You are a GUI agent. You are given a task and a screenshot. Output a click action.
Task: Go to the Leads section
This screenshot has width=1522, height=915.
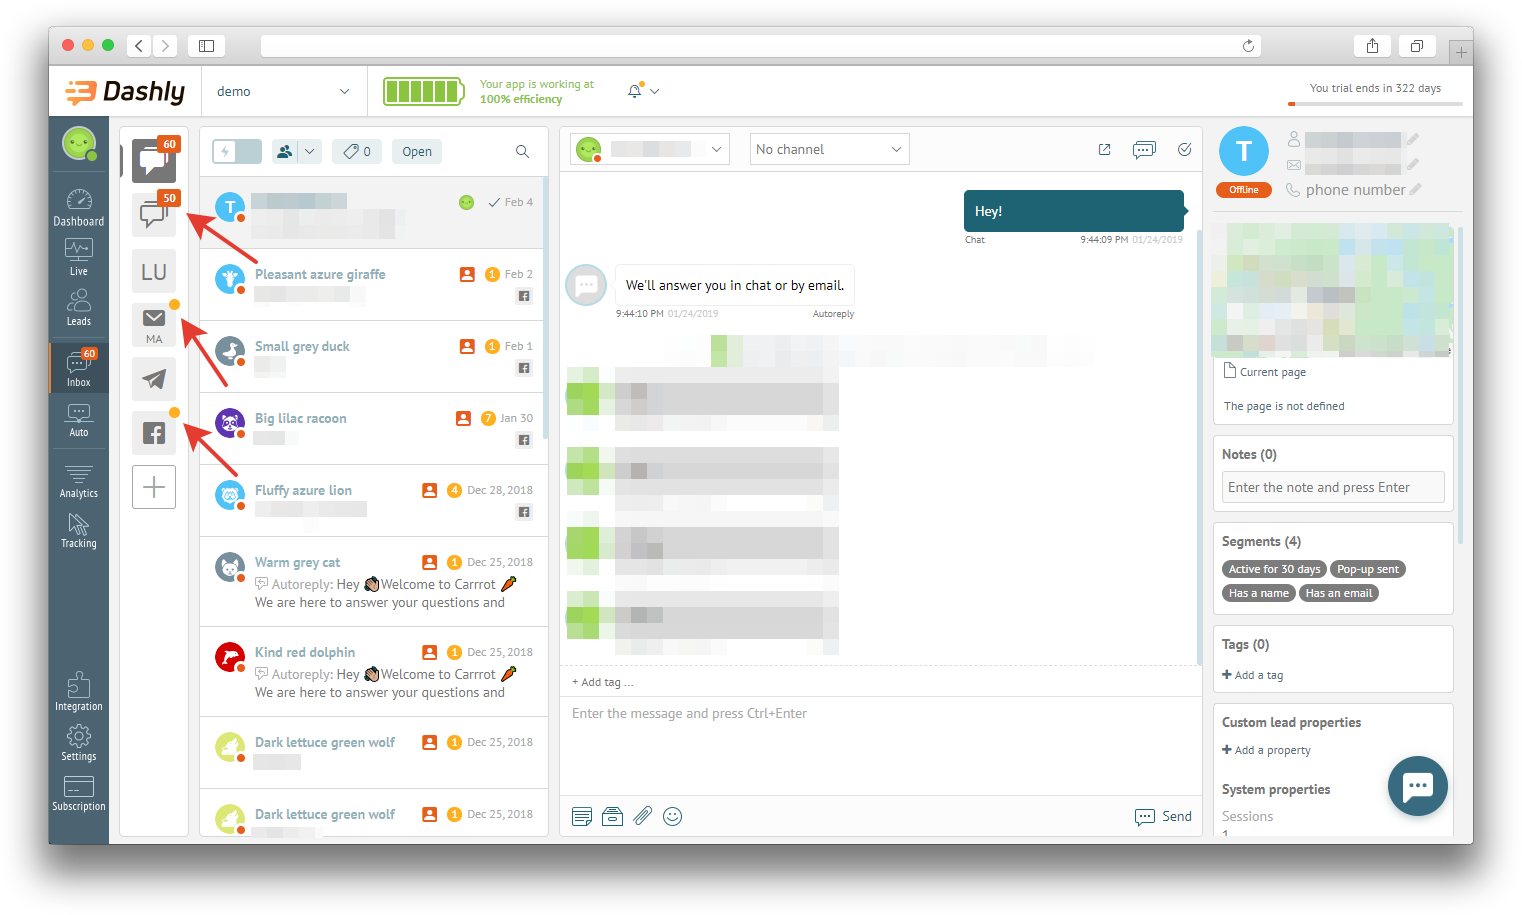(x=79, y=307)
